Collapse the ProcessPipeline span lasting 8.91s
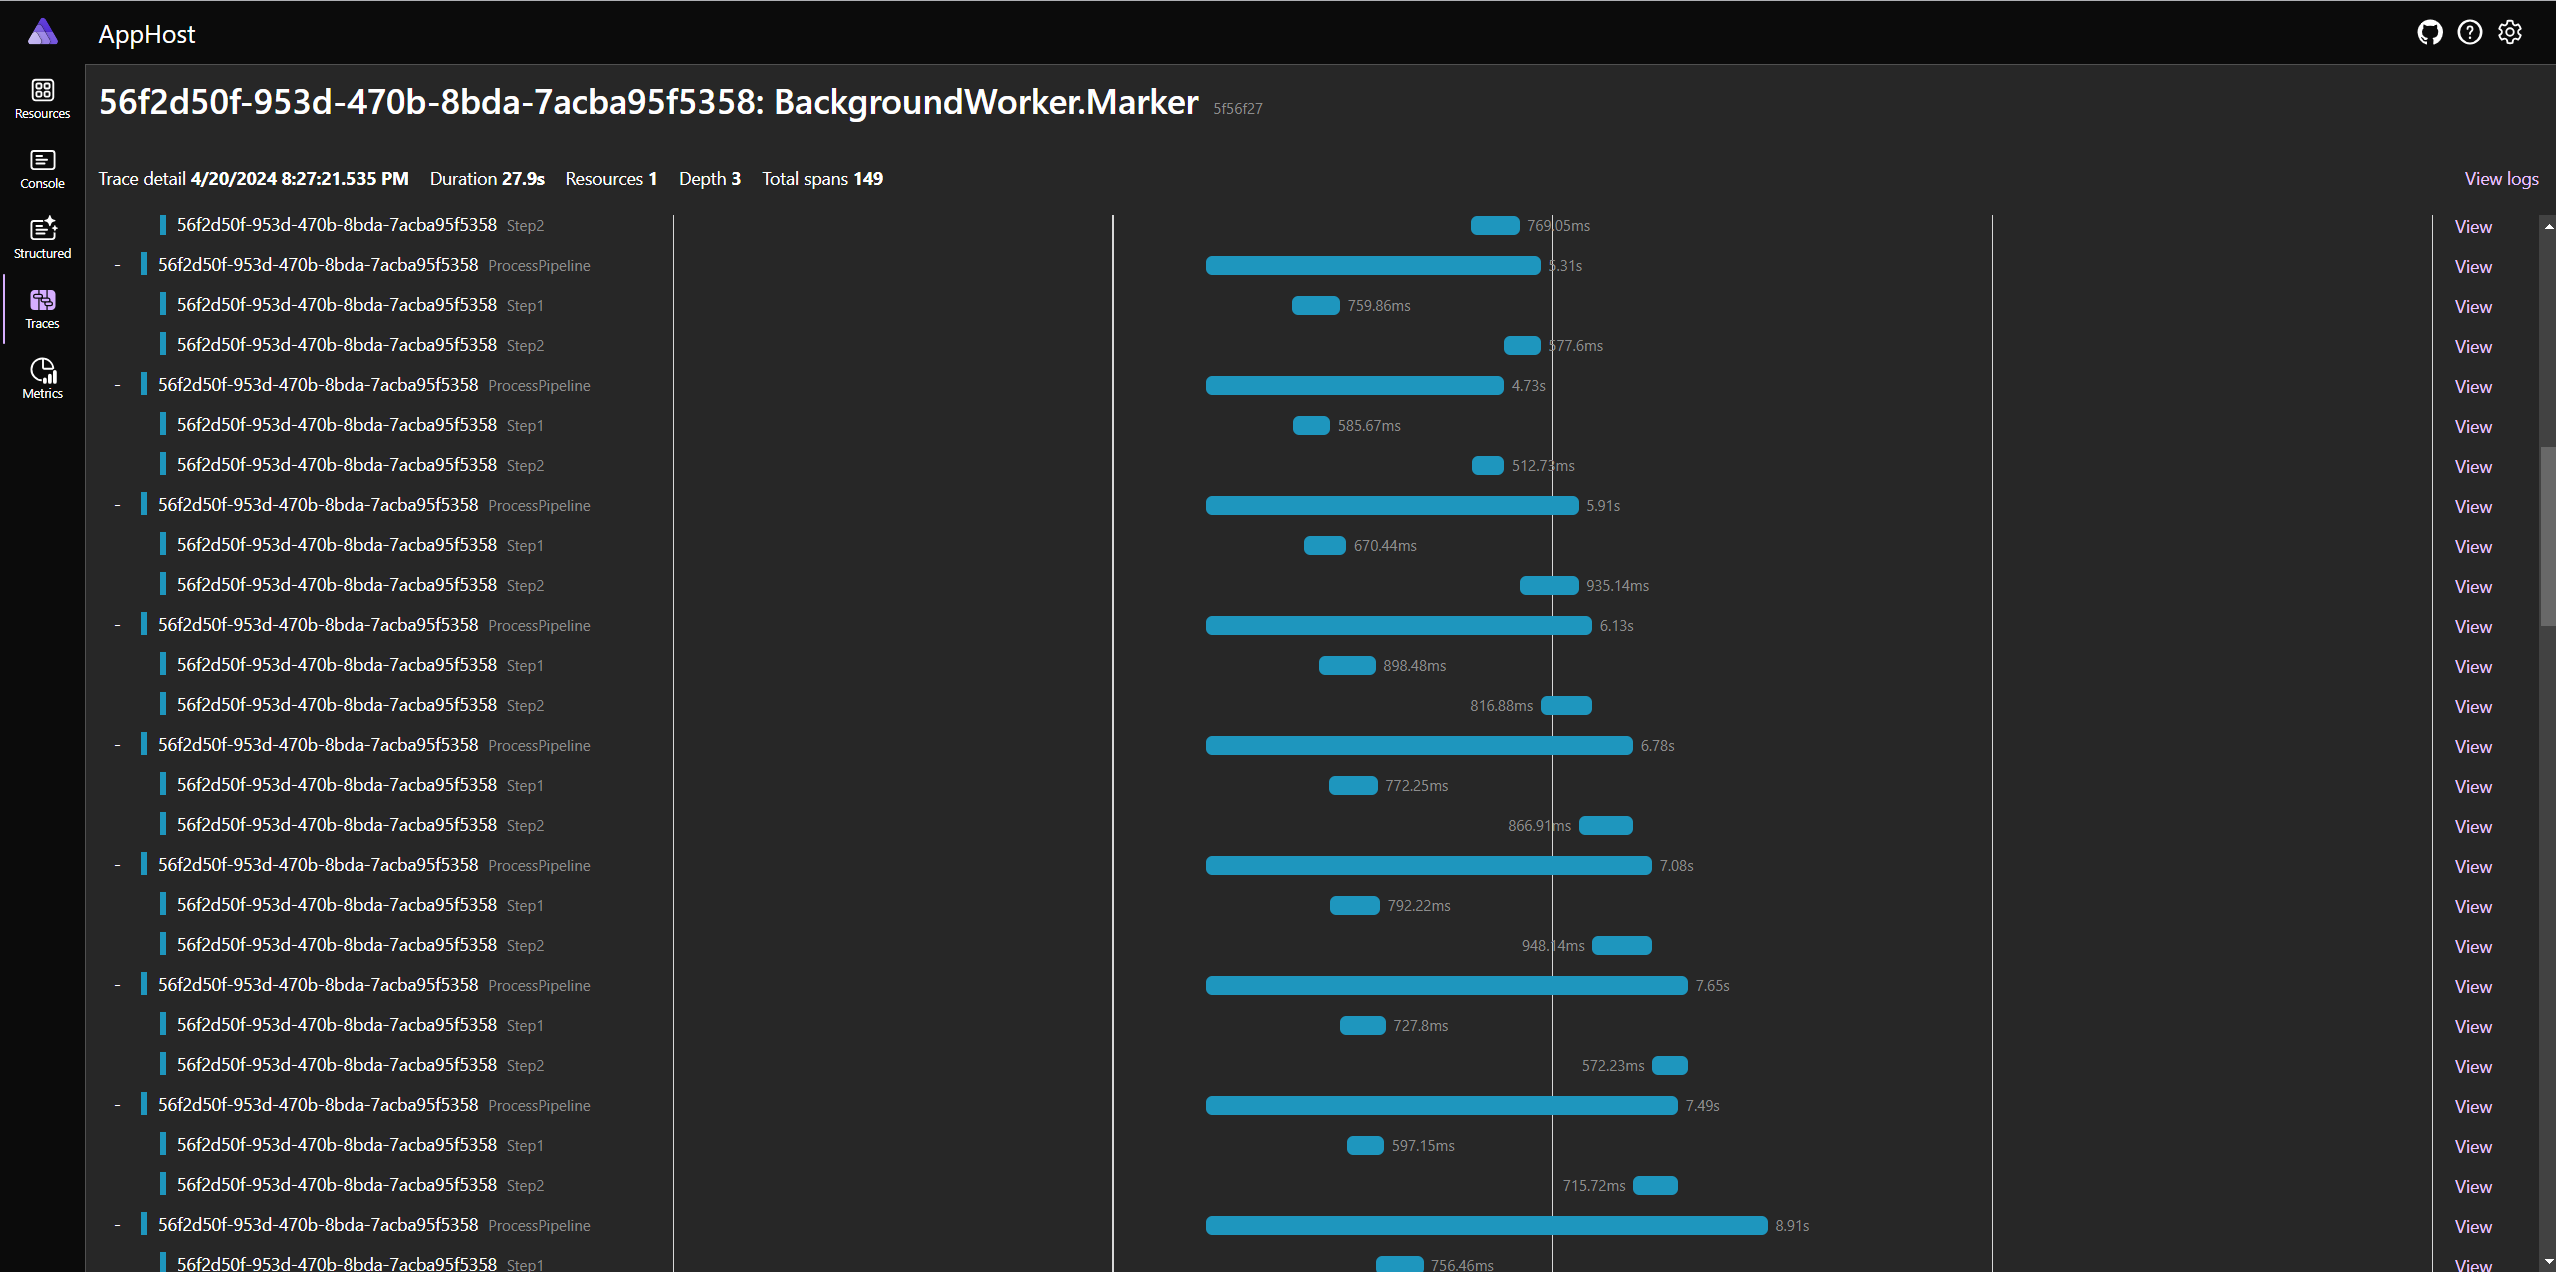The height and width of the screenshot is (1272, 2556). pyautogui.click(x=117, y=1225)
